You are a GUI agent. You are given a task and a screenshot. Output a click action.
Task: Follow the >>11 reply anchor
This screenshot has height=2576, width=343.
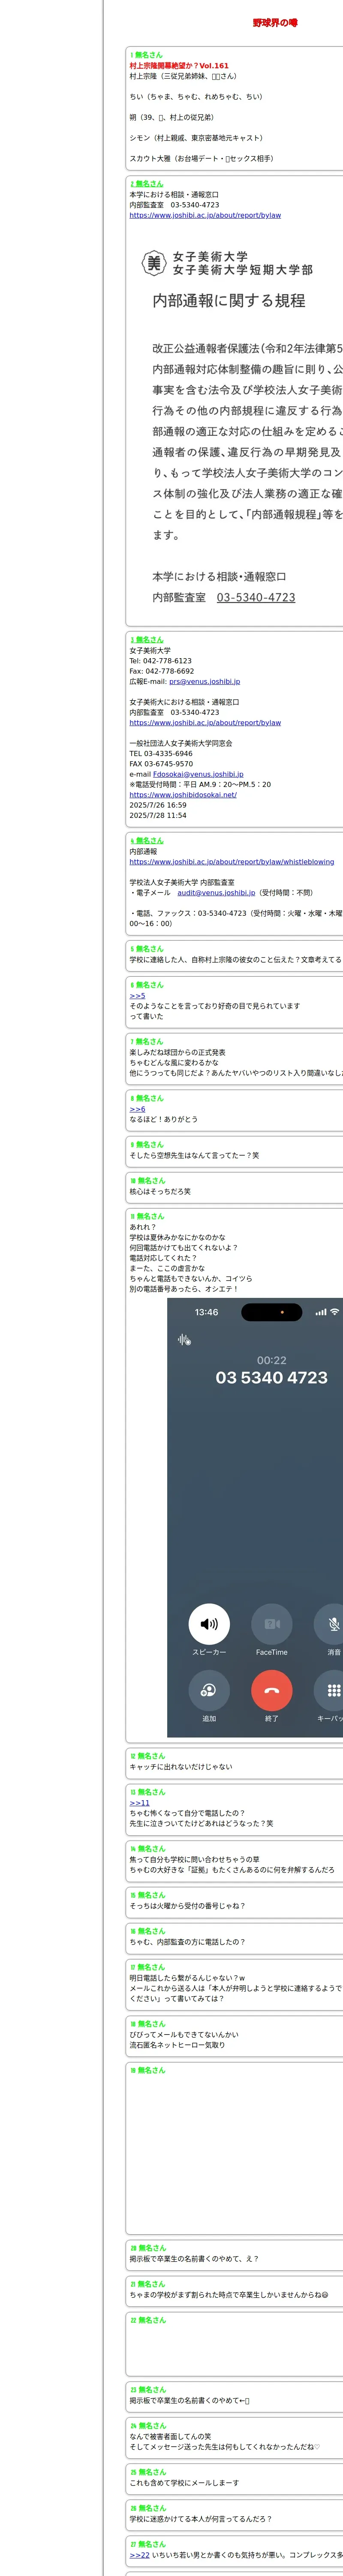coord(139,1803)
